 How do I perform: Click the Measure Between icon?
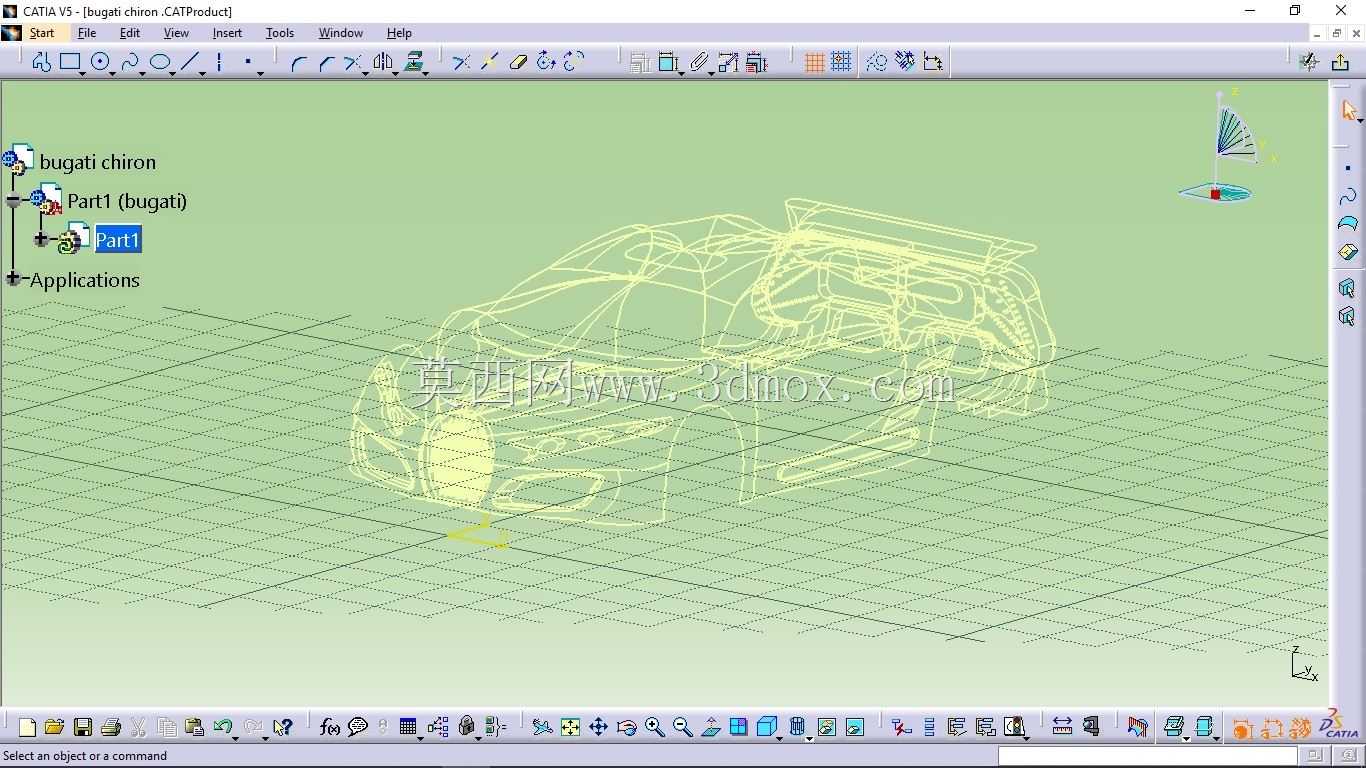pyautogui.click(x=1062, y=727)
